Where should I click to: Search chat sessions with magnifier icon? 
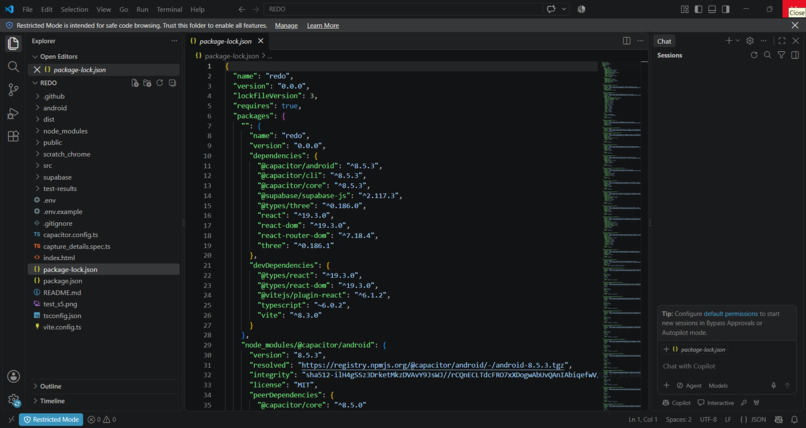coord(767,55)
